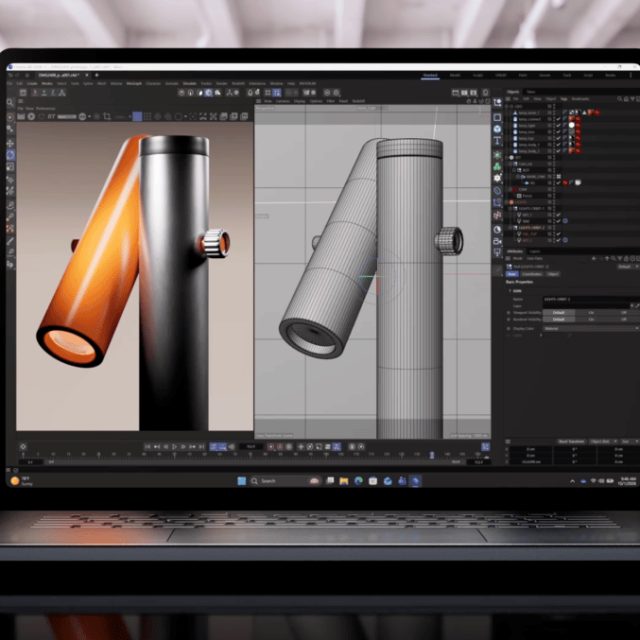Open the Simulate menu
The width and height of the screenshot is (640, 640).
point(189,84)
